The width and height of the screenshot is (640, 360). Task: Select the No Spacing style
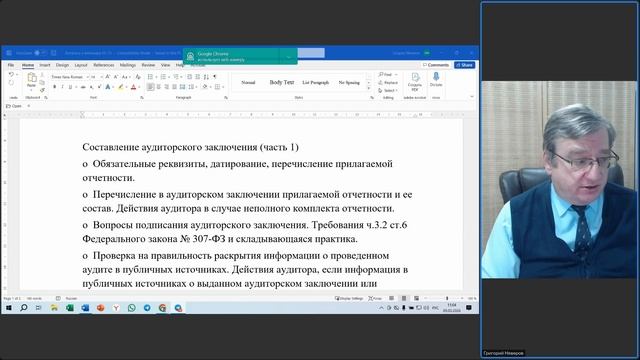349,82
